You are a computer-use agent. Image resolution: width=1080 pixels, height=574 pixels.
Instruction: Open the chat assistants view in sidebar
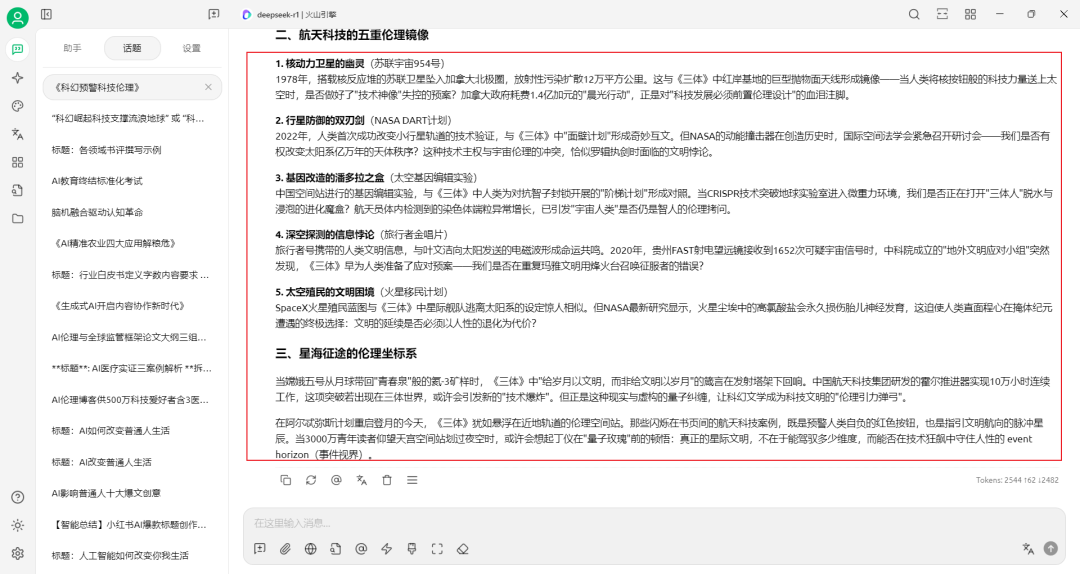pos(18,49)
